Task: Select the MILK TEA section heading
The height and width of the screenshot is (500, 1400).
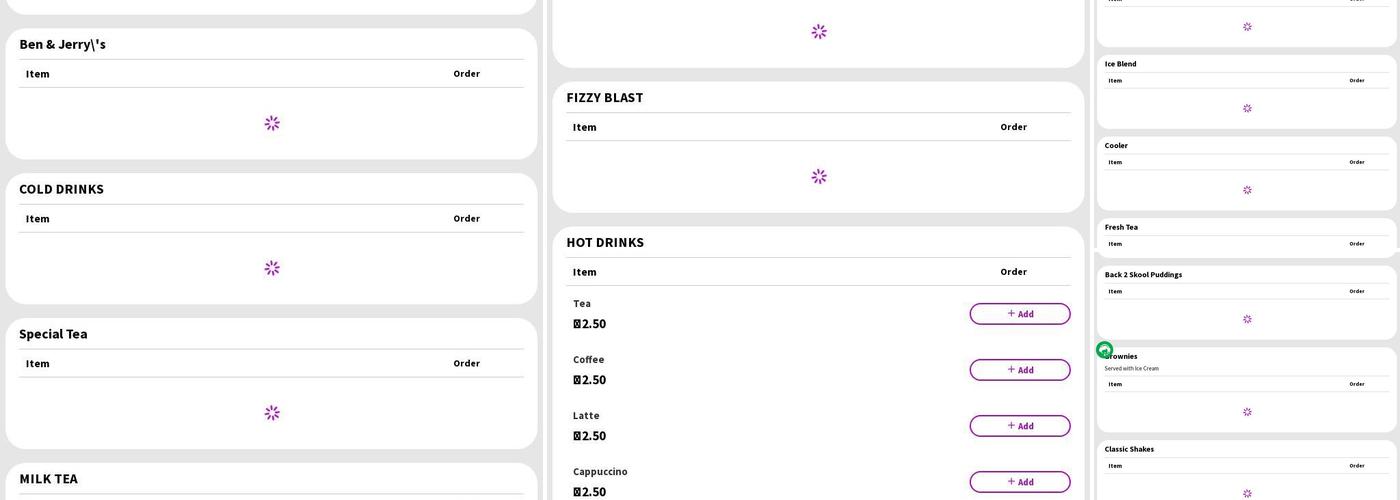Action: point(48,479)
